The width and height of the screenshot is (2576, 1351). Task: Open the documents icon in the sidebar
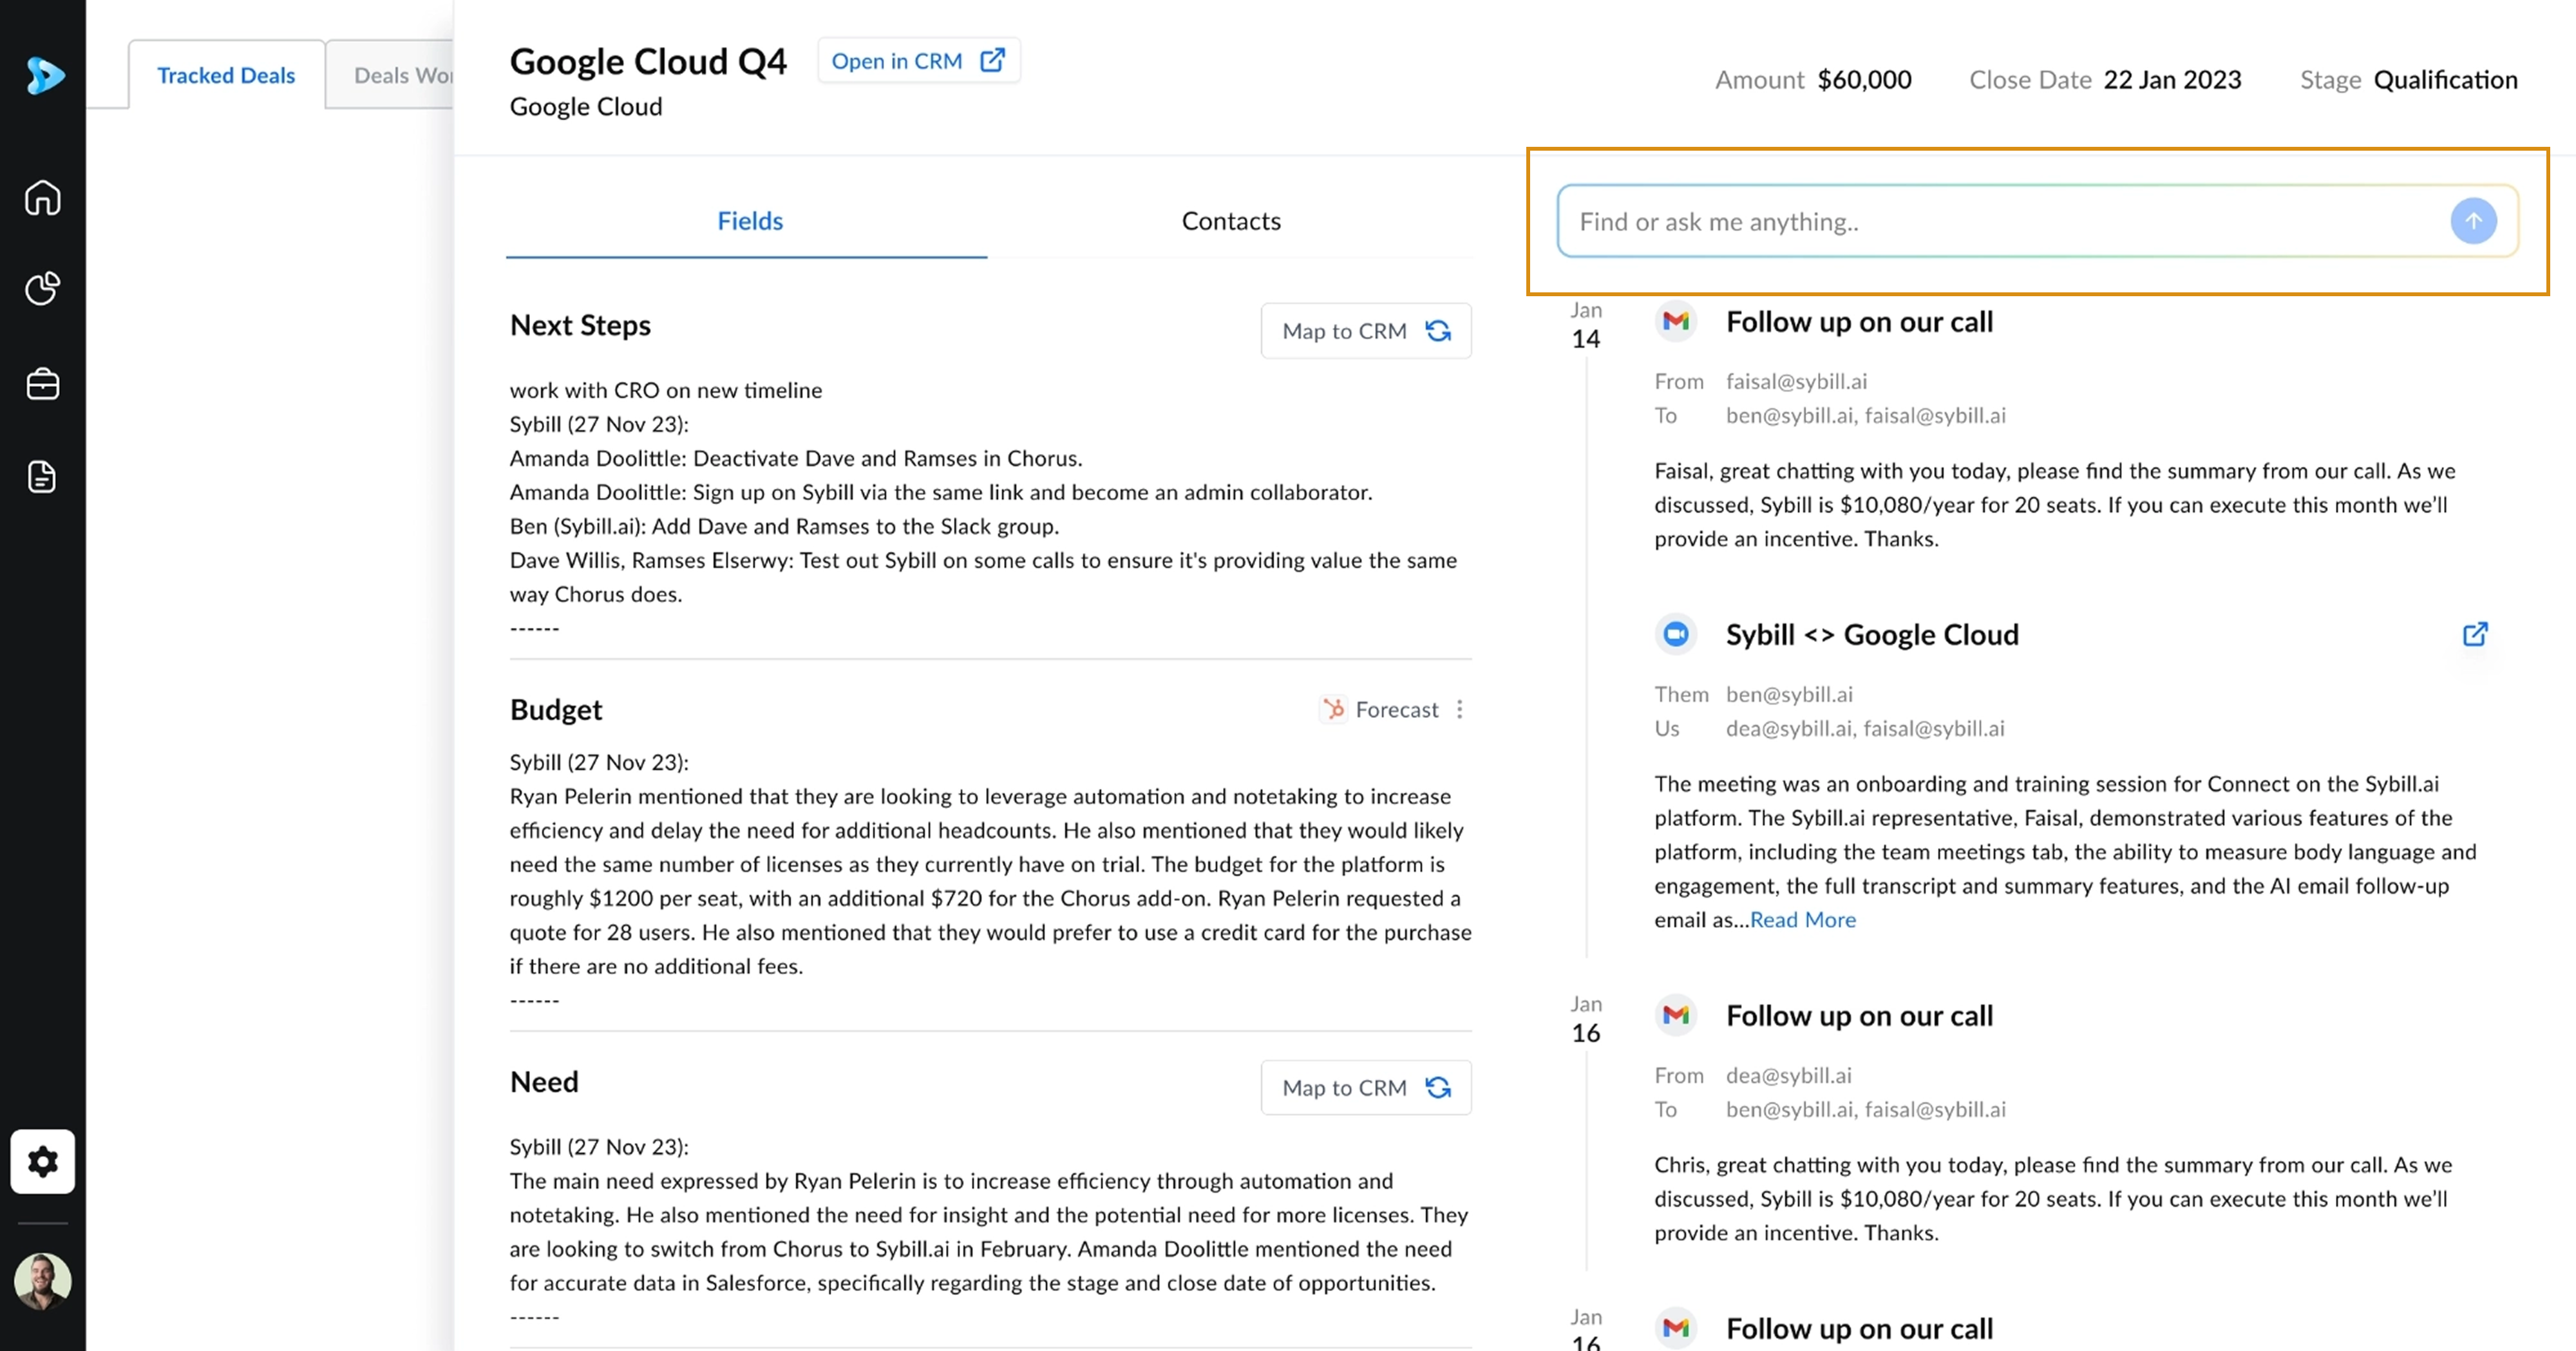(x=43, y=477)
